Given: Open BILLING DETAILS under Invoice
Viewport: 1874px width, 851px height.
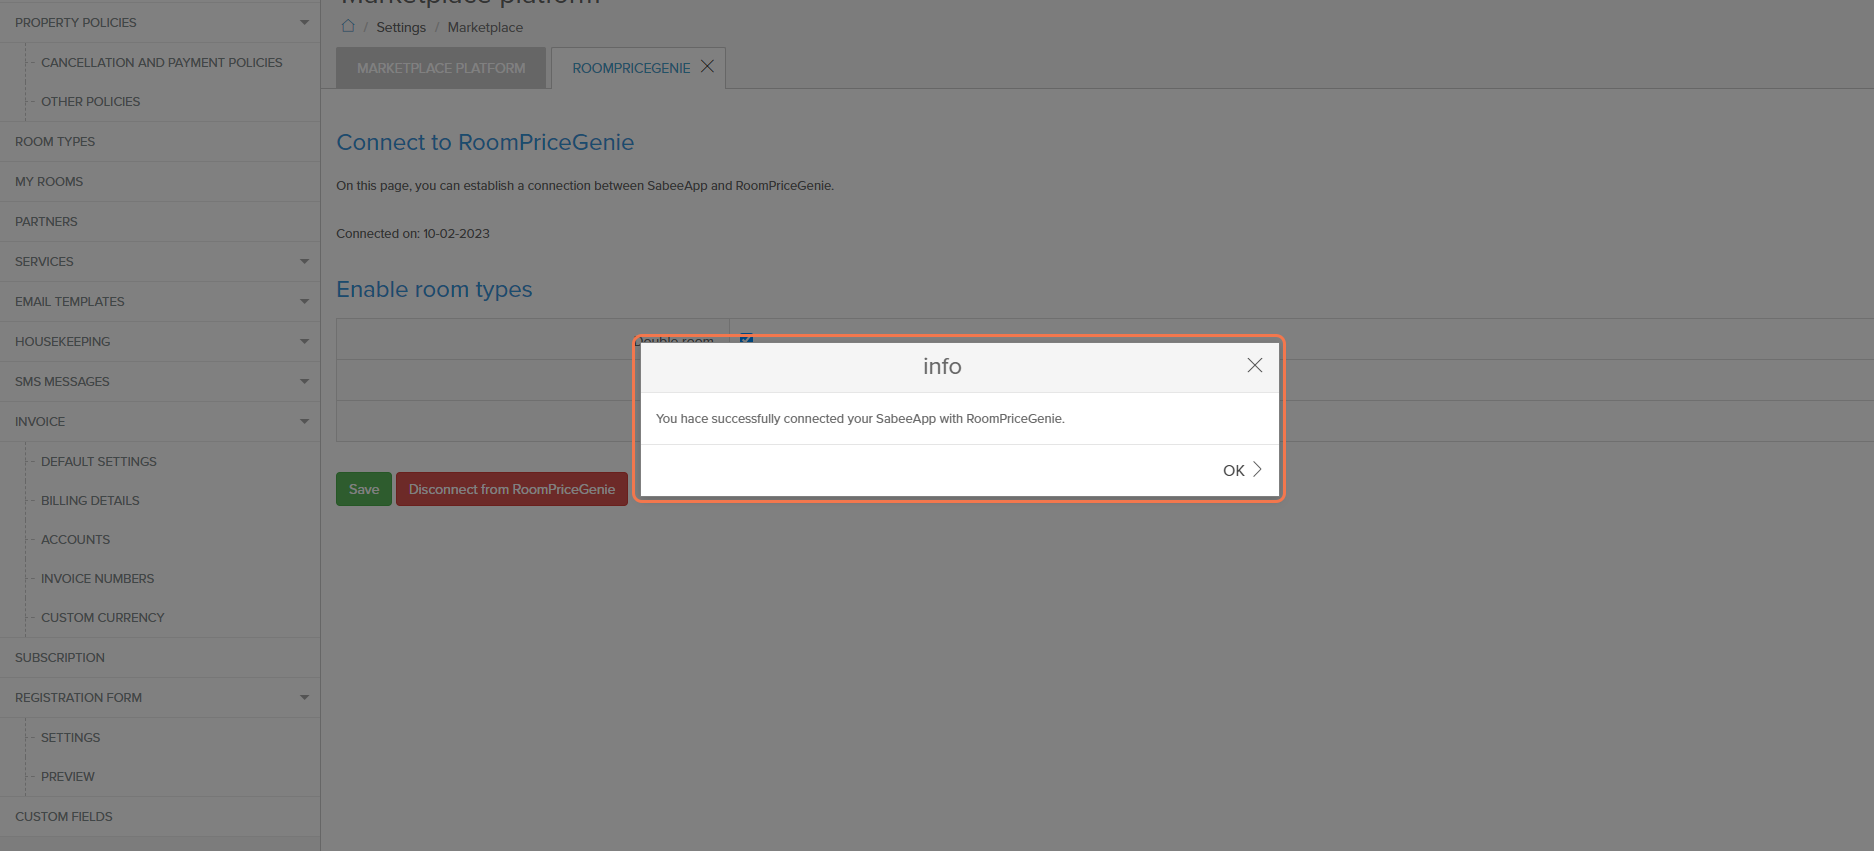Looking at the screenshot, I should [90, 500].
